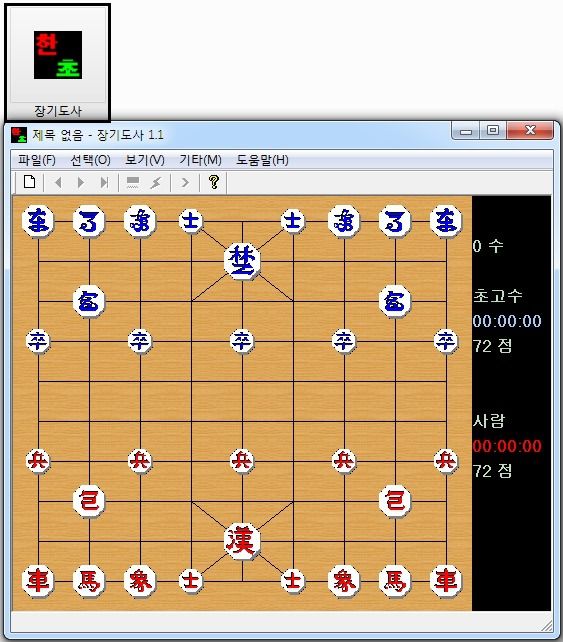
Task: Select the left red 包 cannon
Action: pyautogui.click(x=89, y=501)
